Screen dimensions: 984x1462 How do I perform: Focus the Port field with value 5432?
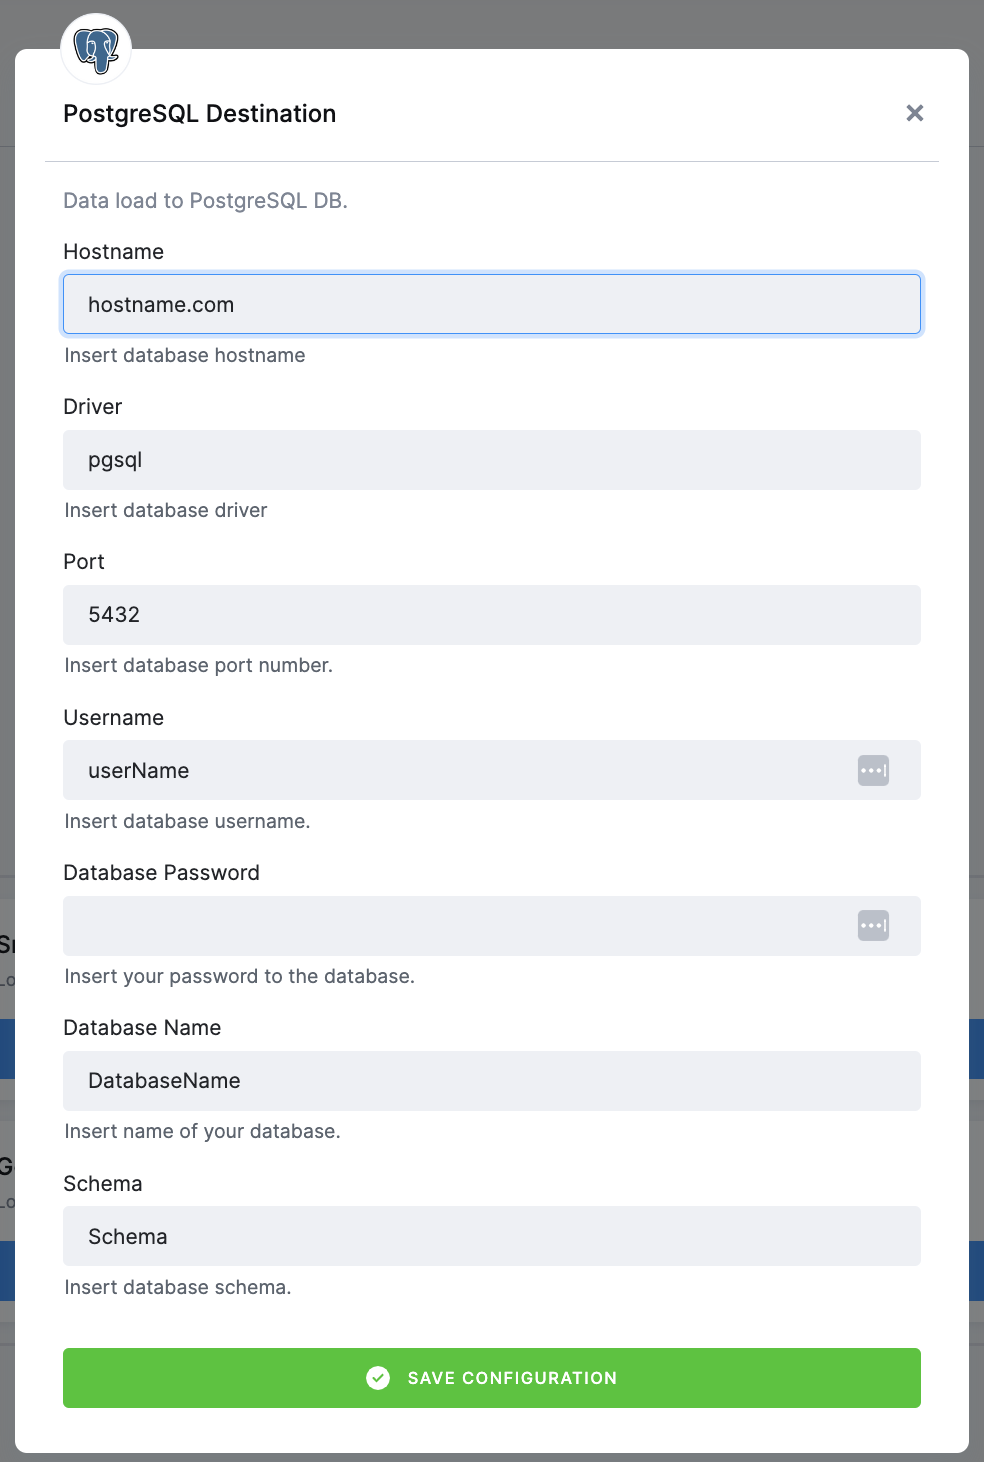492,615
